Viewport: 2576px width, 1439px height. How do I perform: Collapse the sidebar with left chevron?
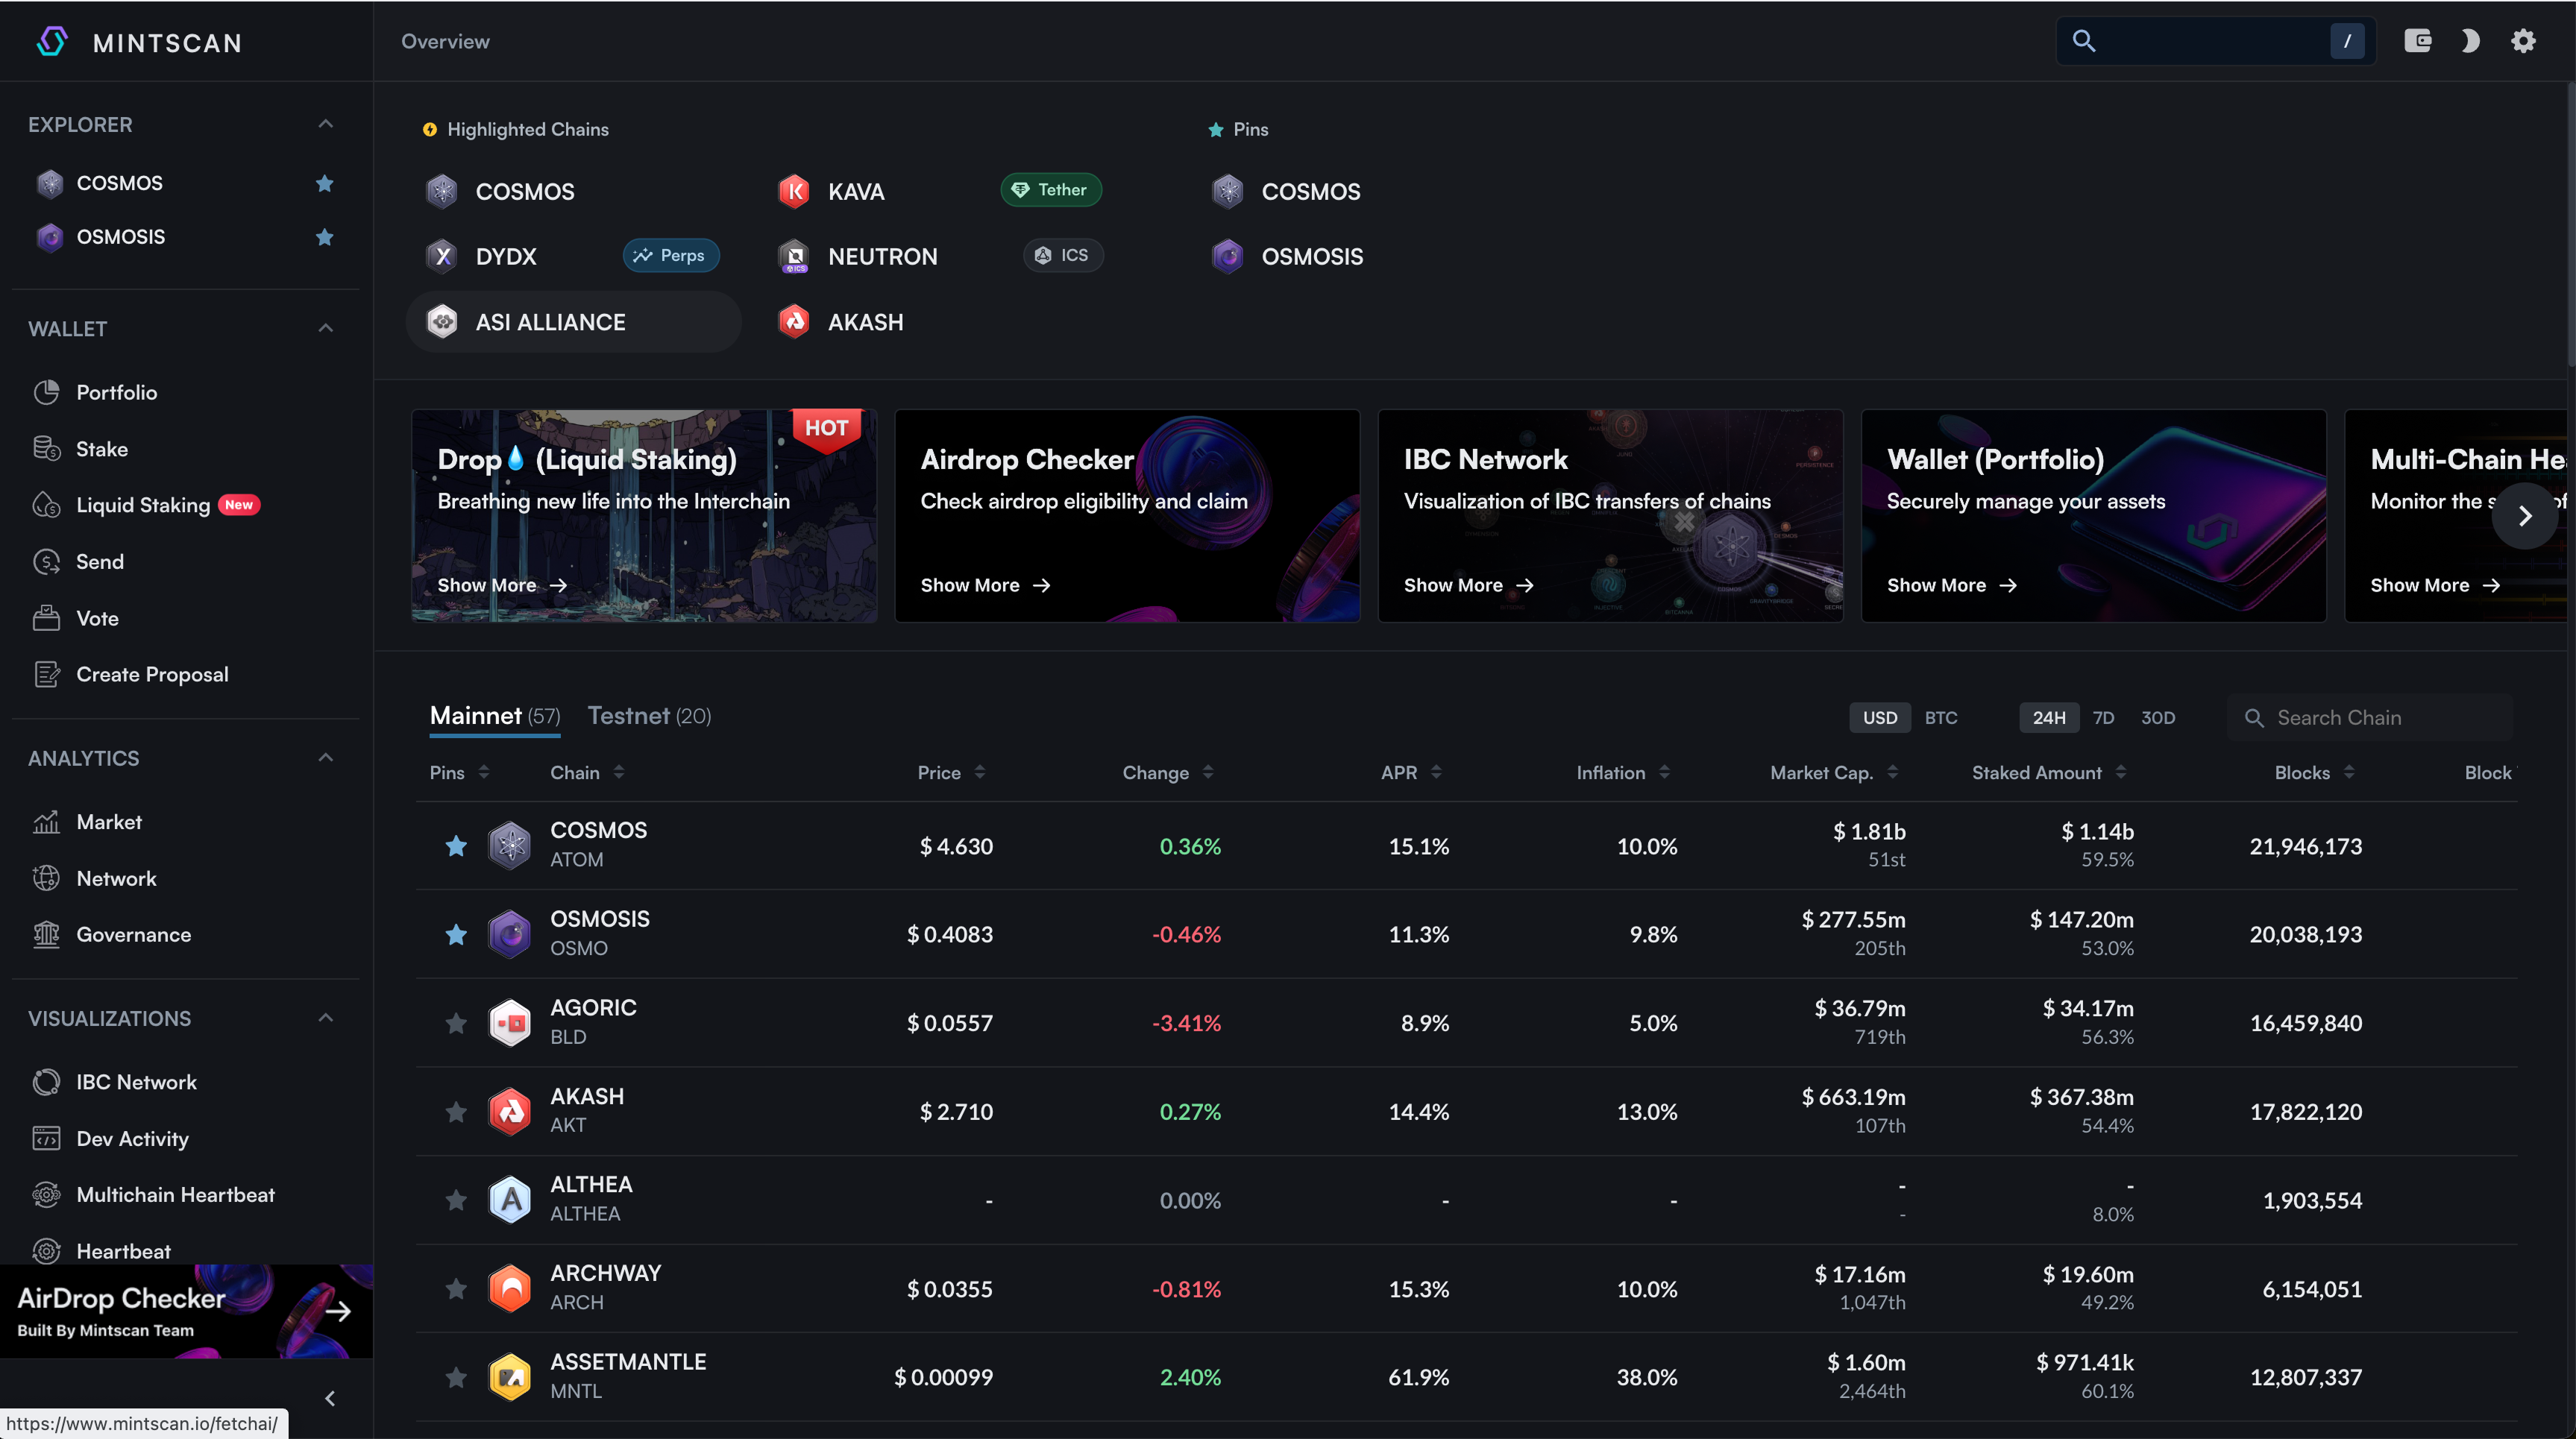coord(330,1399)
